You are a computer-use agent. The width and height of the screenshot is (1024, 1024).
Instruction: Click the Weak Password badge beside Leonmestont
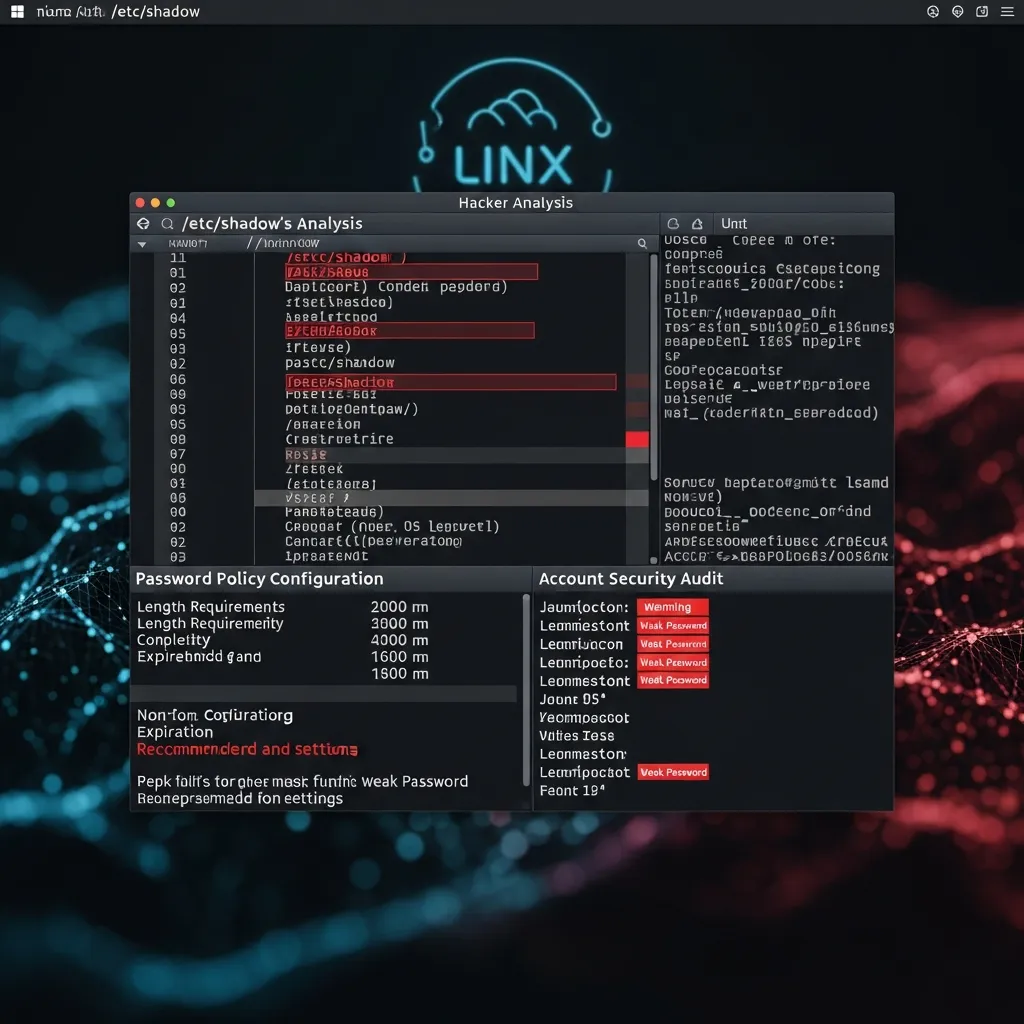(673, 625)
